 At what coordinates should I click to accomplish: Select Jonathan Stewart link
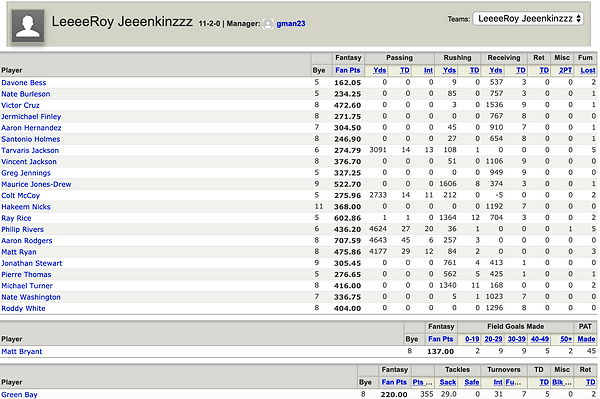31,263
